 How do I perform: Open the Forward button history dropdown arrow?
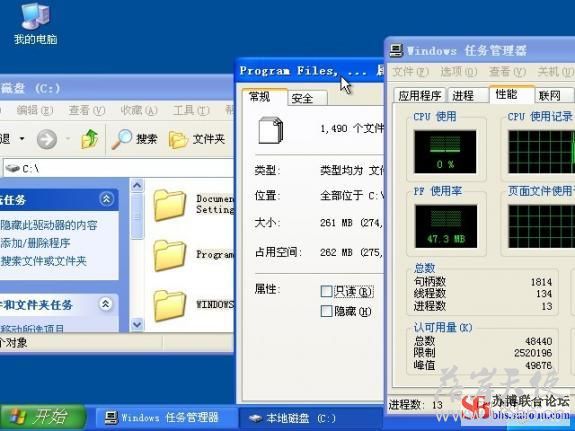pyautogui.click(x=68, y=139)
